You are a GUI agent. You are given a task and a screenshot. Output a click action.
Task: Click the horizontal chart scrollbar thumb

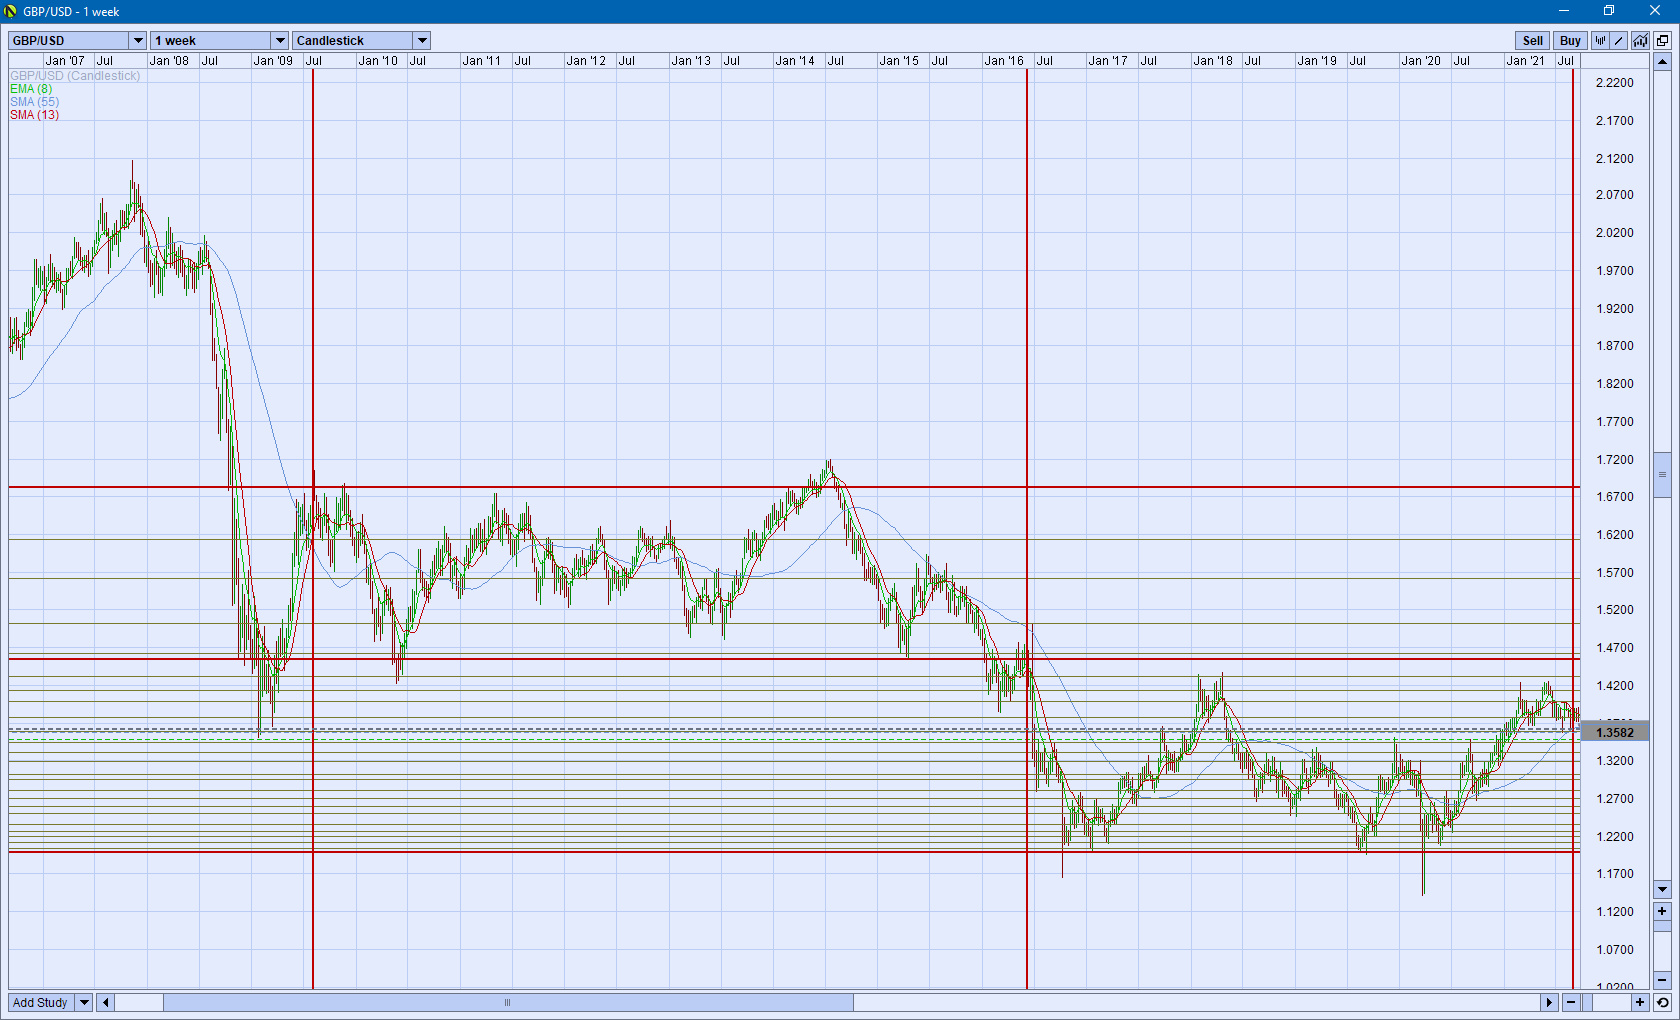(508, 1002)
